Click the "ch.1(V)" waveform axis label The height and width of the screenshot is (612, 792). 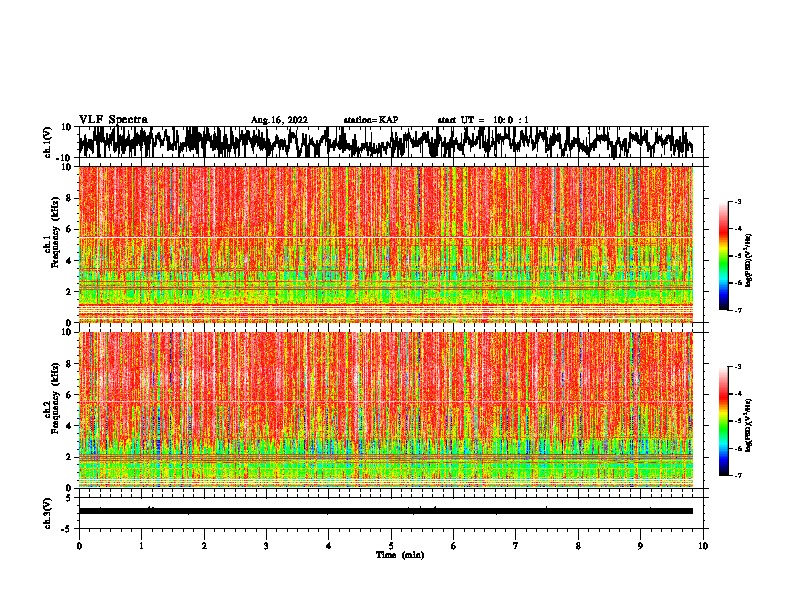[48, 142]
